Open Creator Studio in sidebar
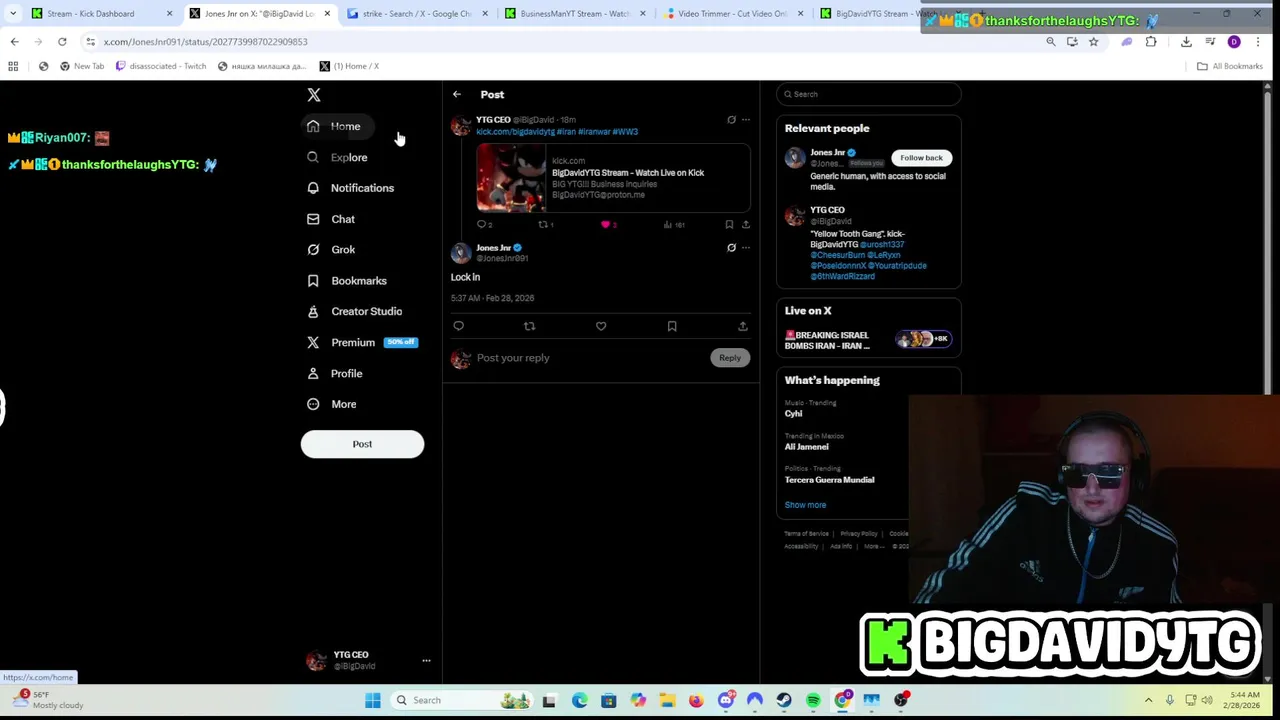This screenshot has height=720, width=1280. tap(355, 312)
